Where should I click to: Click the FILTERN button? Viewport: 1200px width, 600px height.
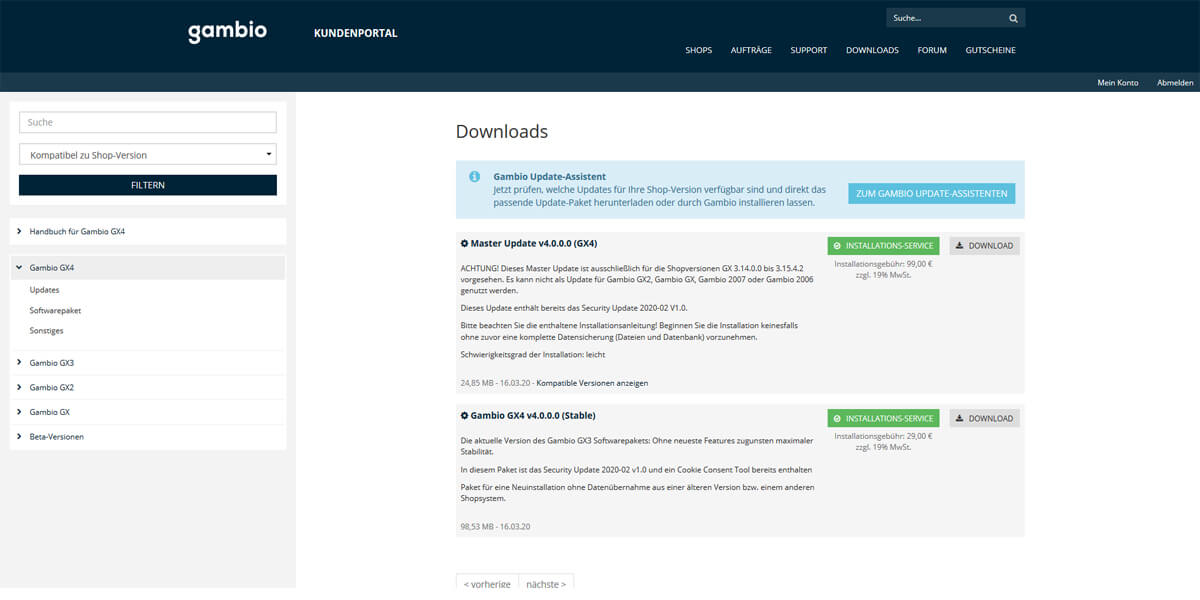148,185
